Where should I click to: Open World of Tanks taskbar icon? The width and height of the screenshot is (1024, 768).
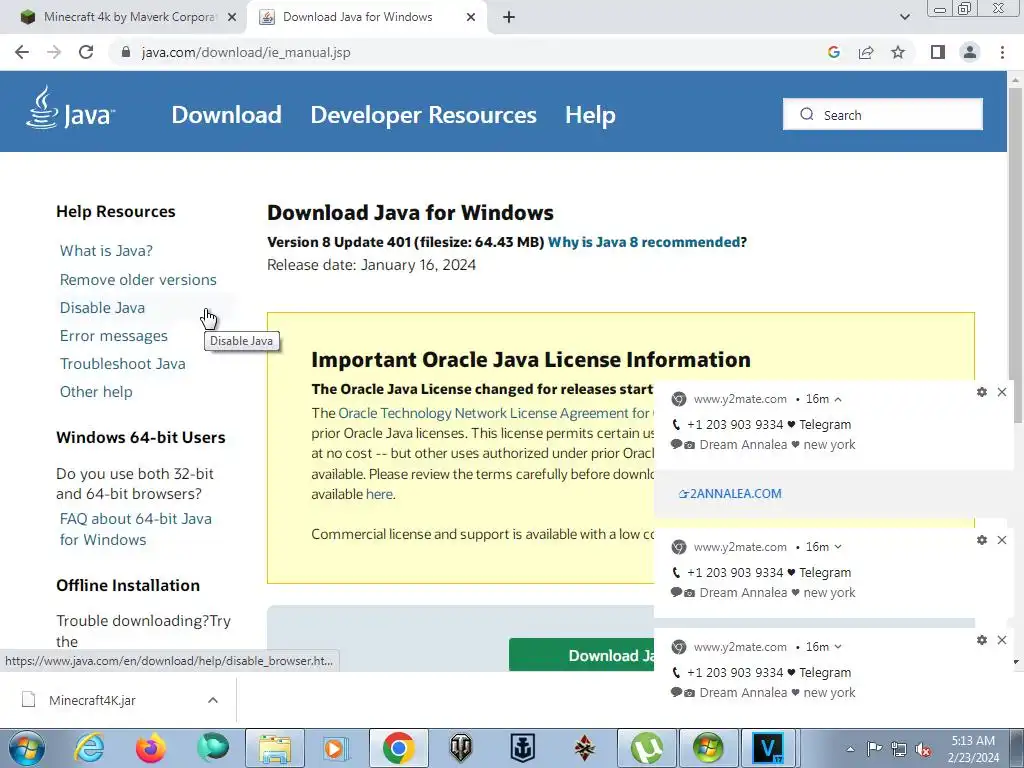tap(460, 748)
